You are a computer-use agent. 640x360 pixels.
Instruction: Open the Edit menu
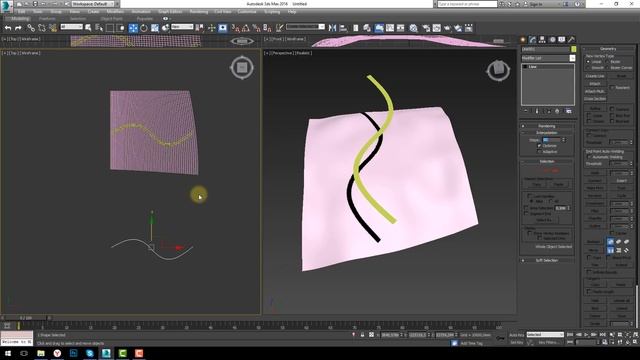[21, 12]
